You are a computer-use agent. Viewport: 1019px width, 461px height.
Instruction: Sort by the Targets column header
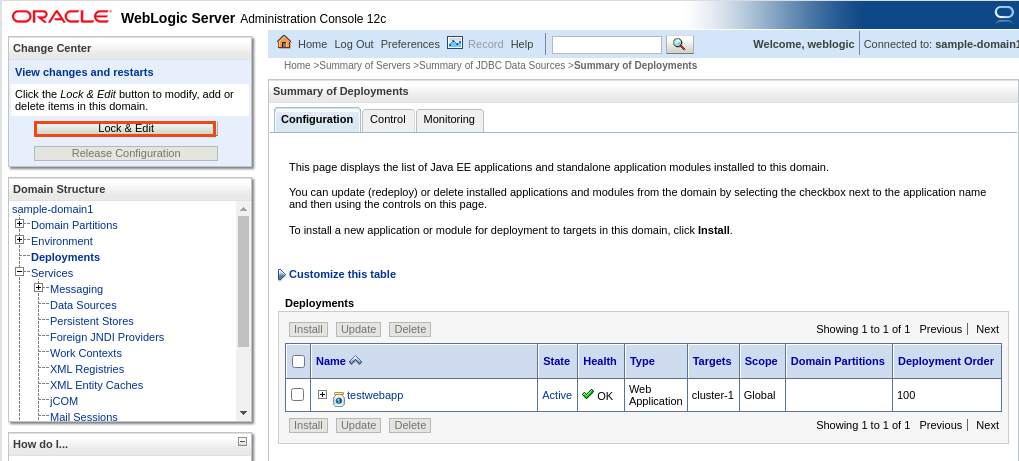click(x=712, y=362)
